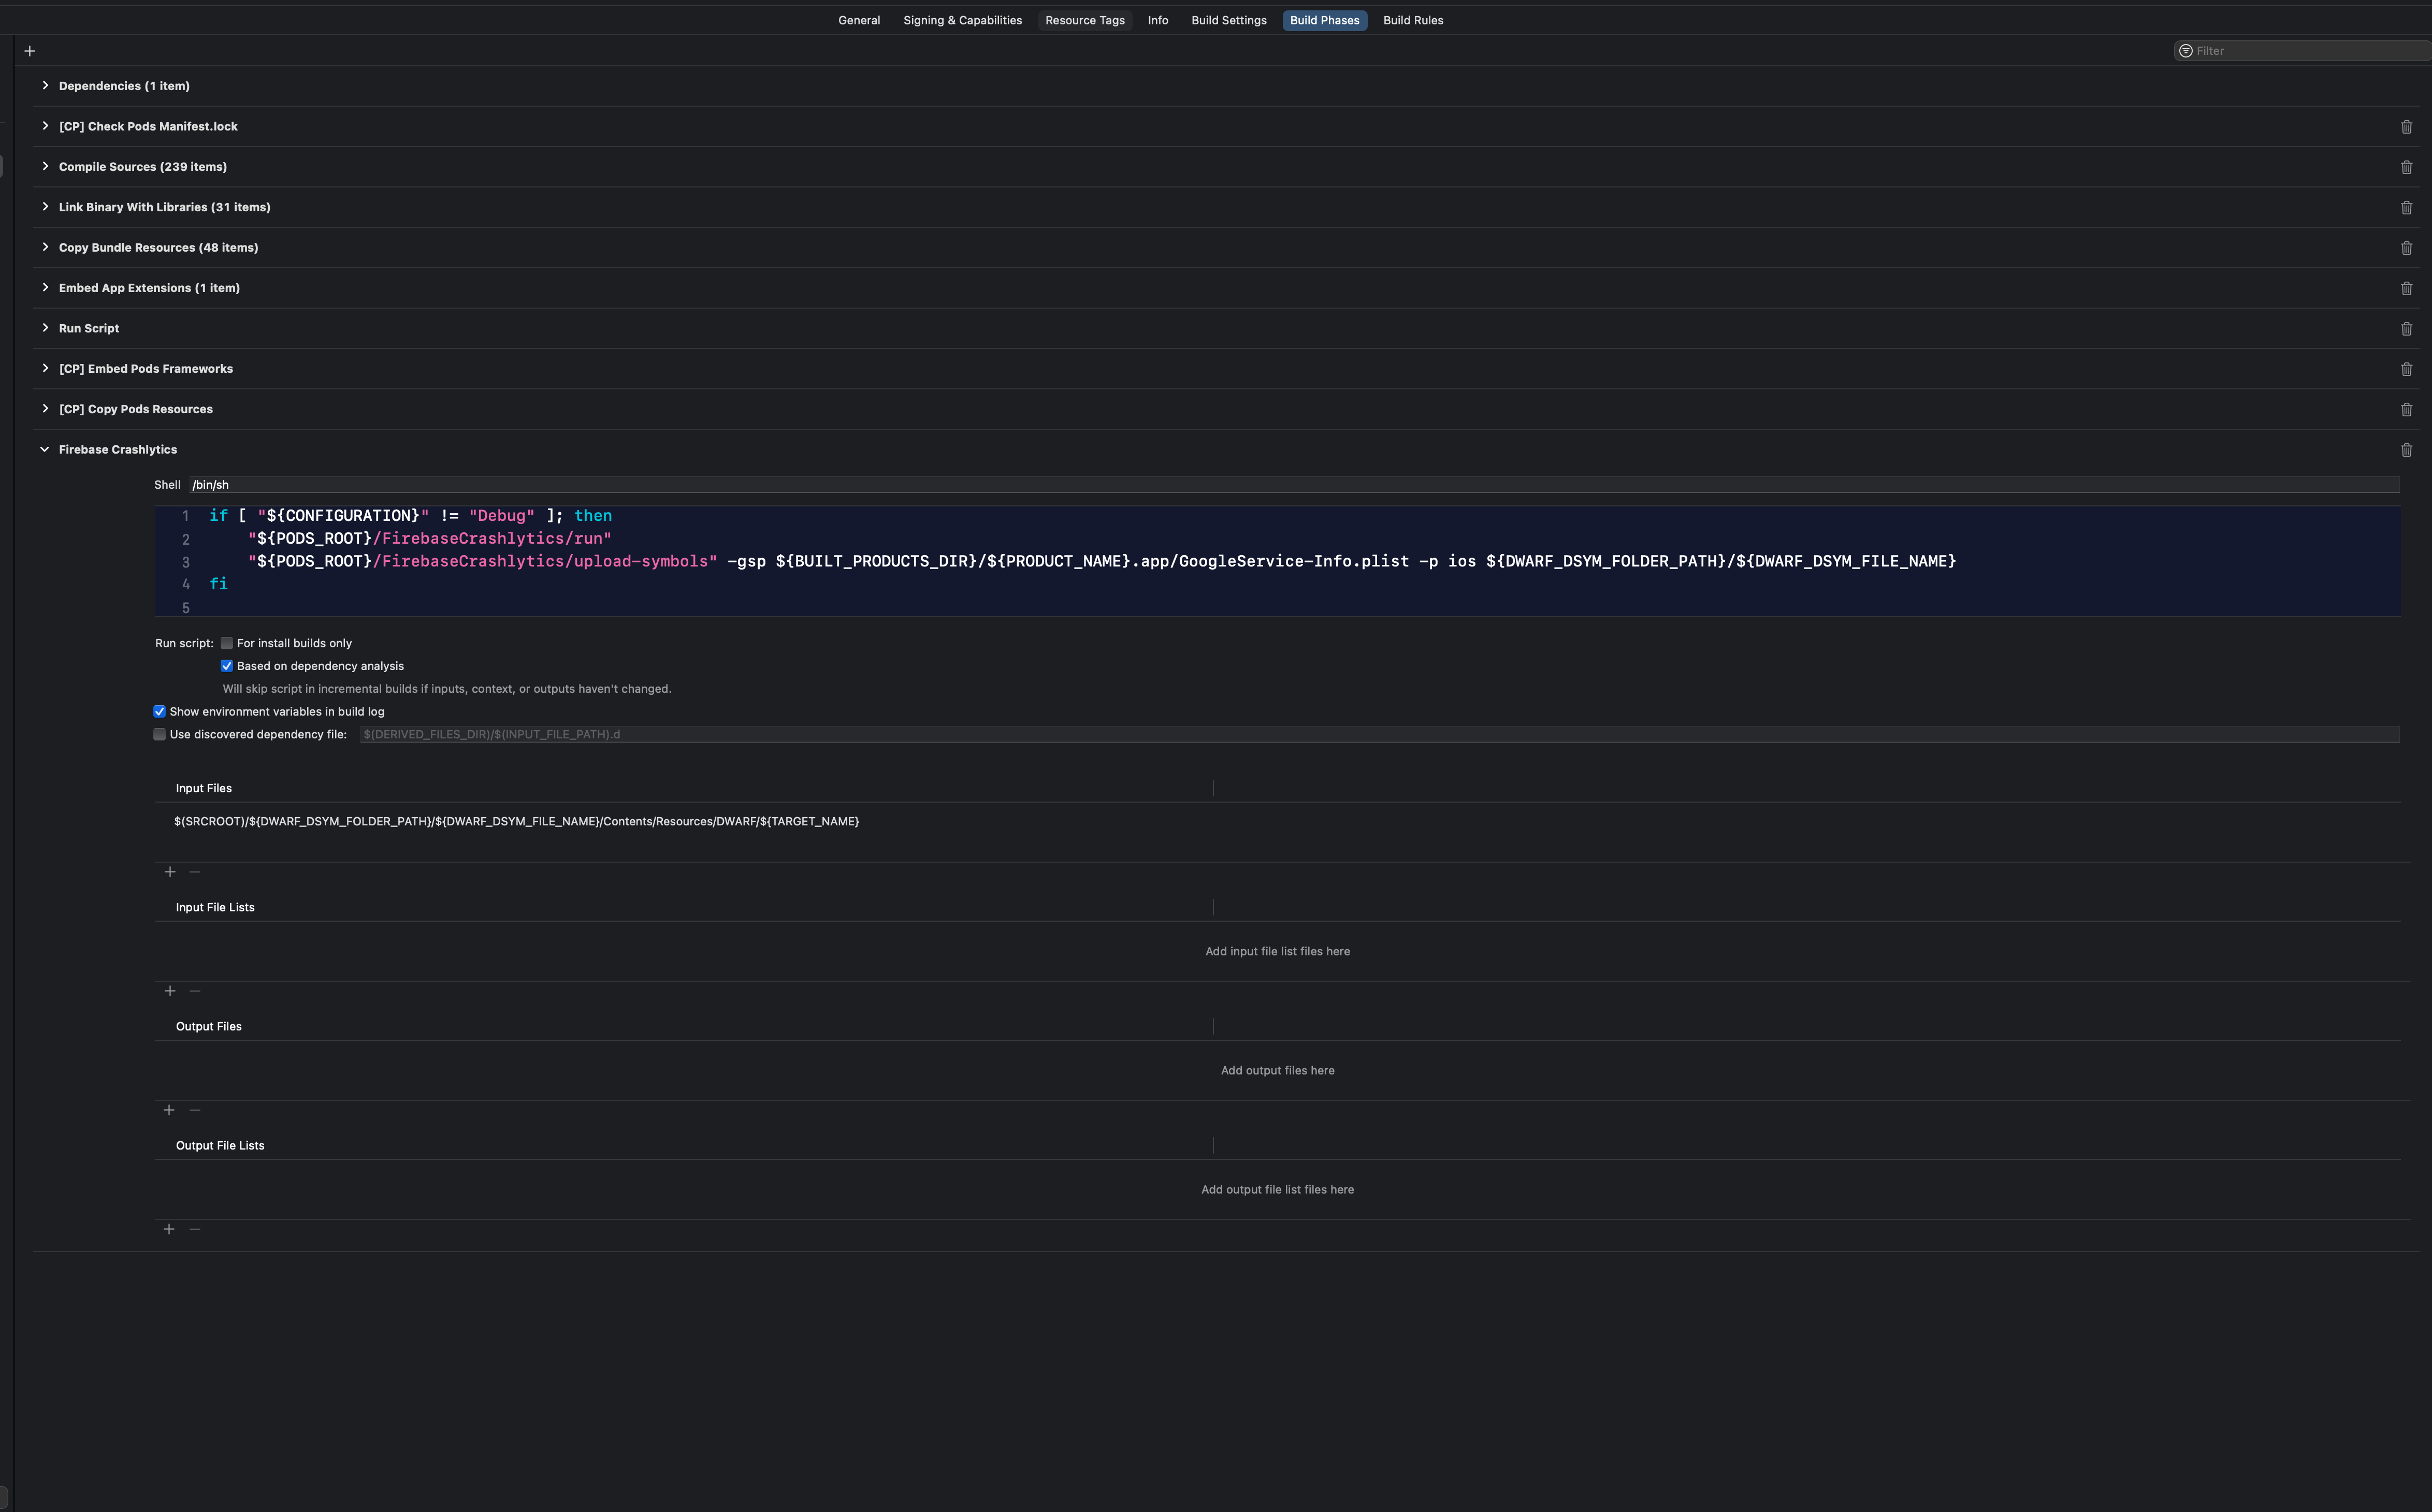
Task: Expand the Compile Sources phase
Action: (x=45, y=167)
